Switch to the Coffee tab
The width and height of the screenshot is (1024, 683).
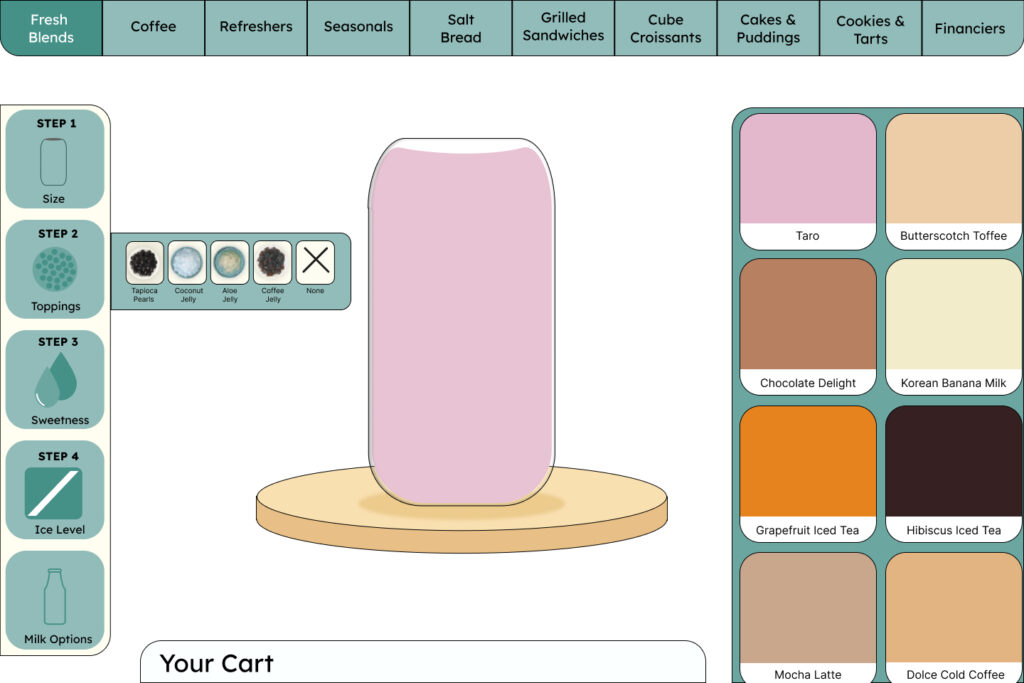(x=153, y=27)
